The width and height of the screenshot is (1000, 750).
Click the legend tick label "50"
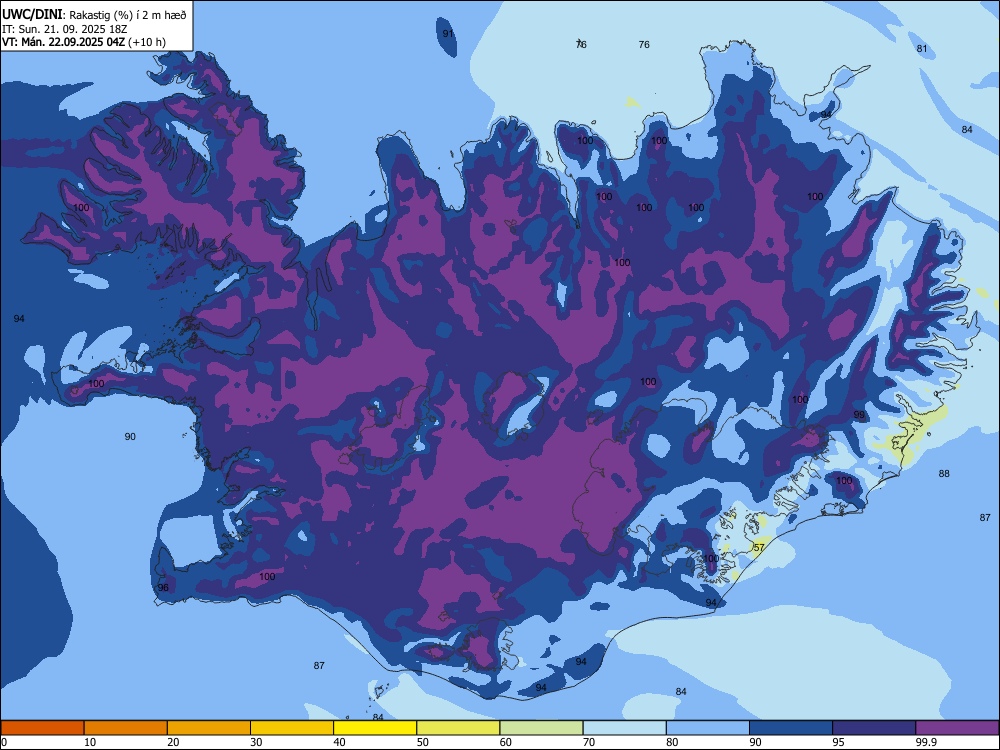pos(423,742)
